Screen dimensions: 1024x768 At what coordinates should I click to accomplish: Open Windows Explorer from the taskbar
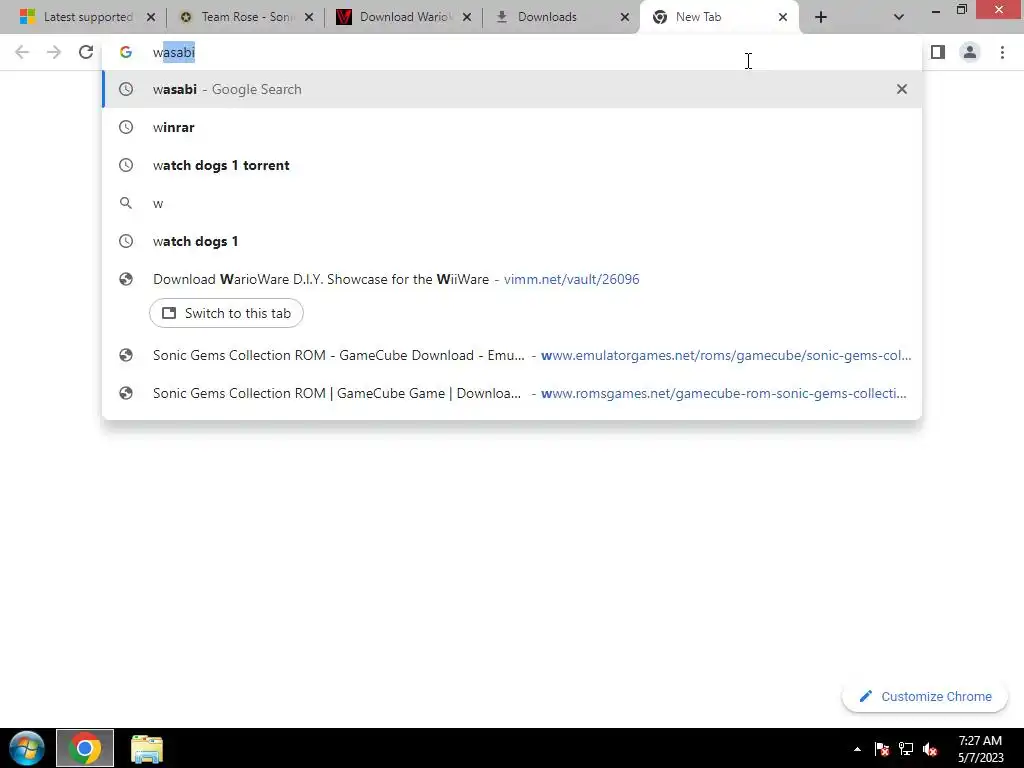click(147, 749)
